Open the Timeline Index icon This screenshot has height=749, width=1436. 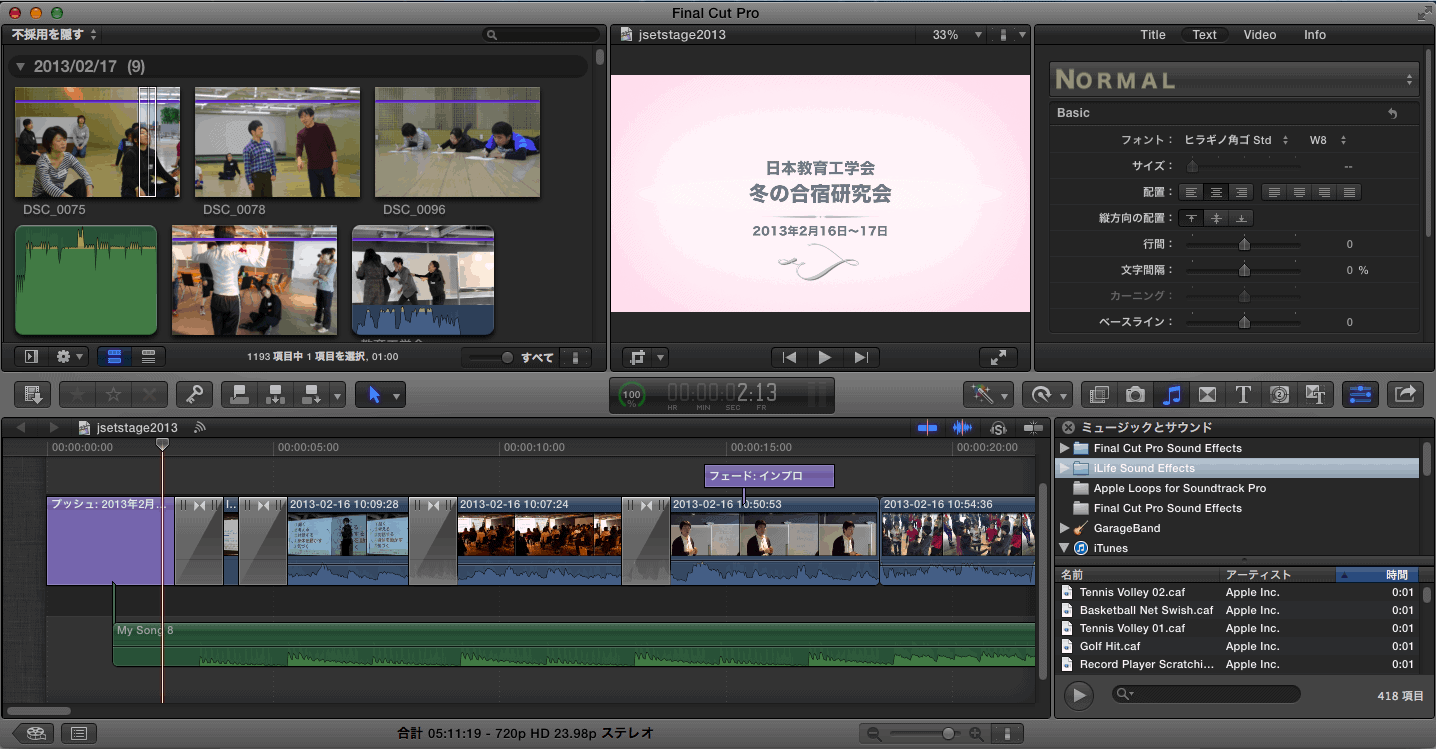(x=79, y=734)
